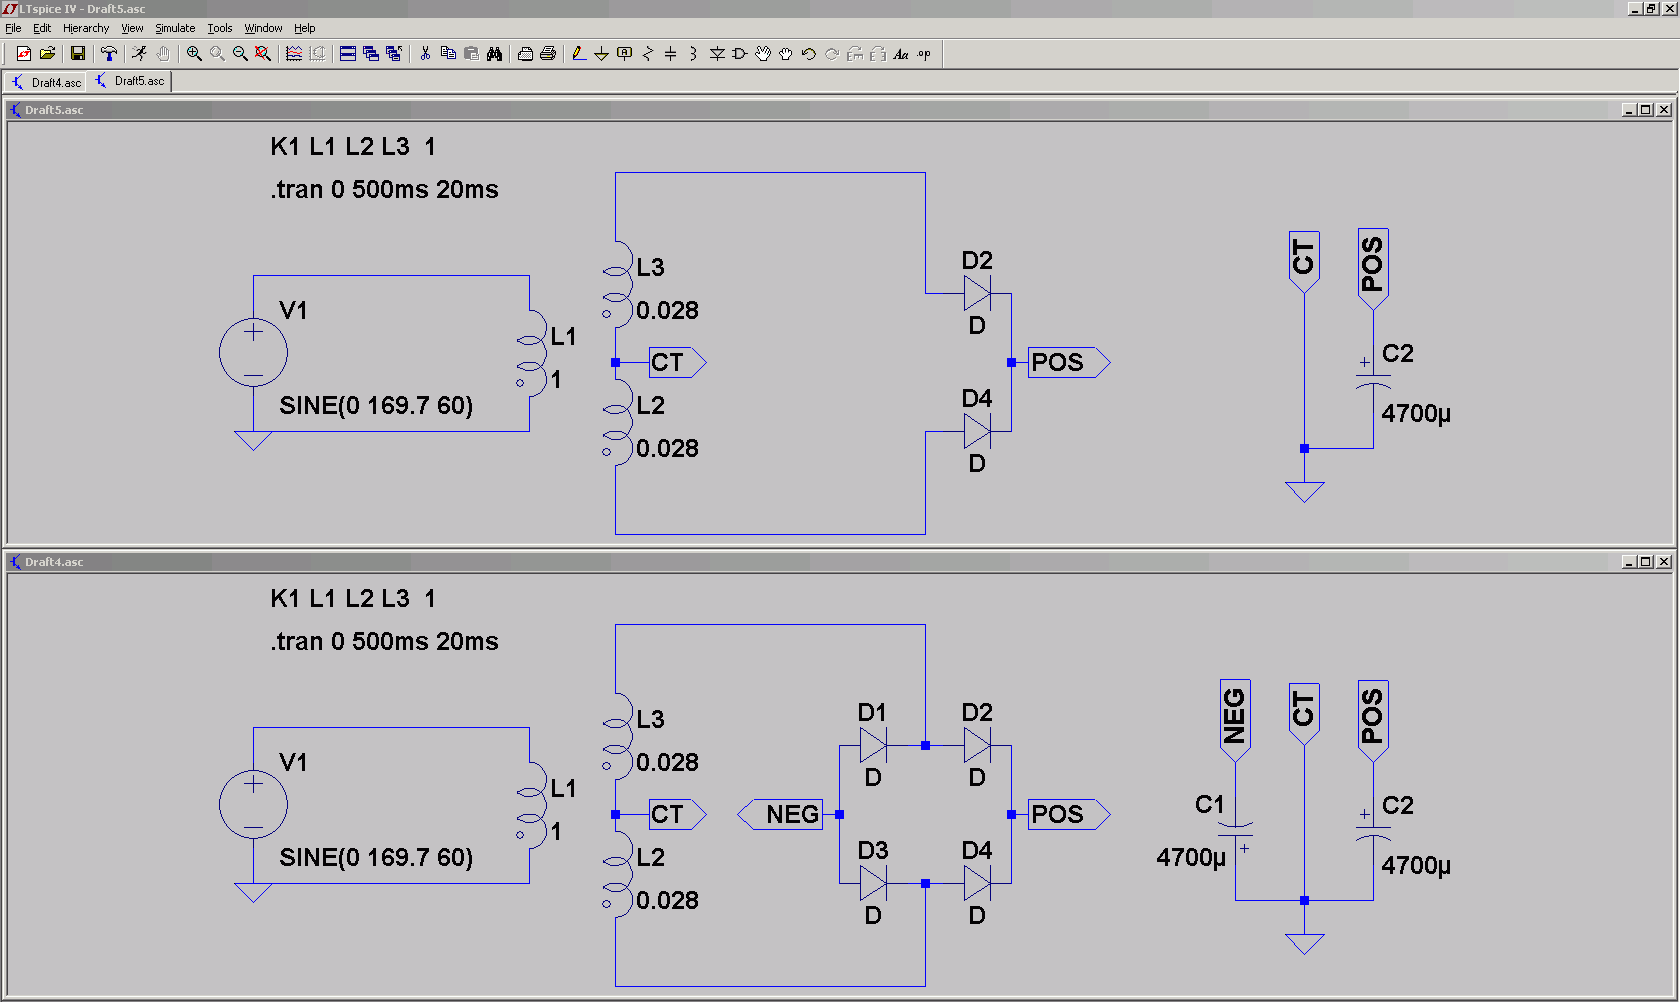
Task: Open the Simulate menu
Action: tap(175, 28)
